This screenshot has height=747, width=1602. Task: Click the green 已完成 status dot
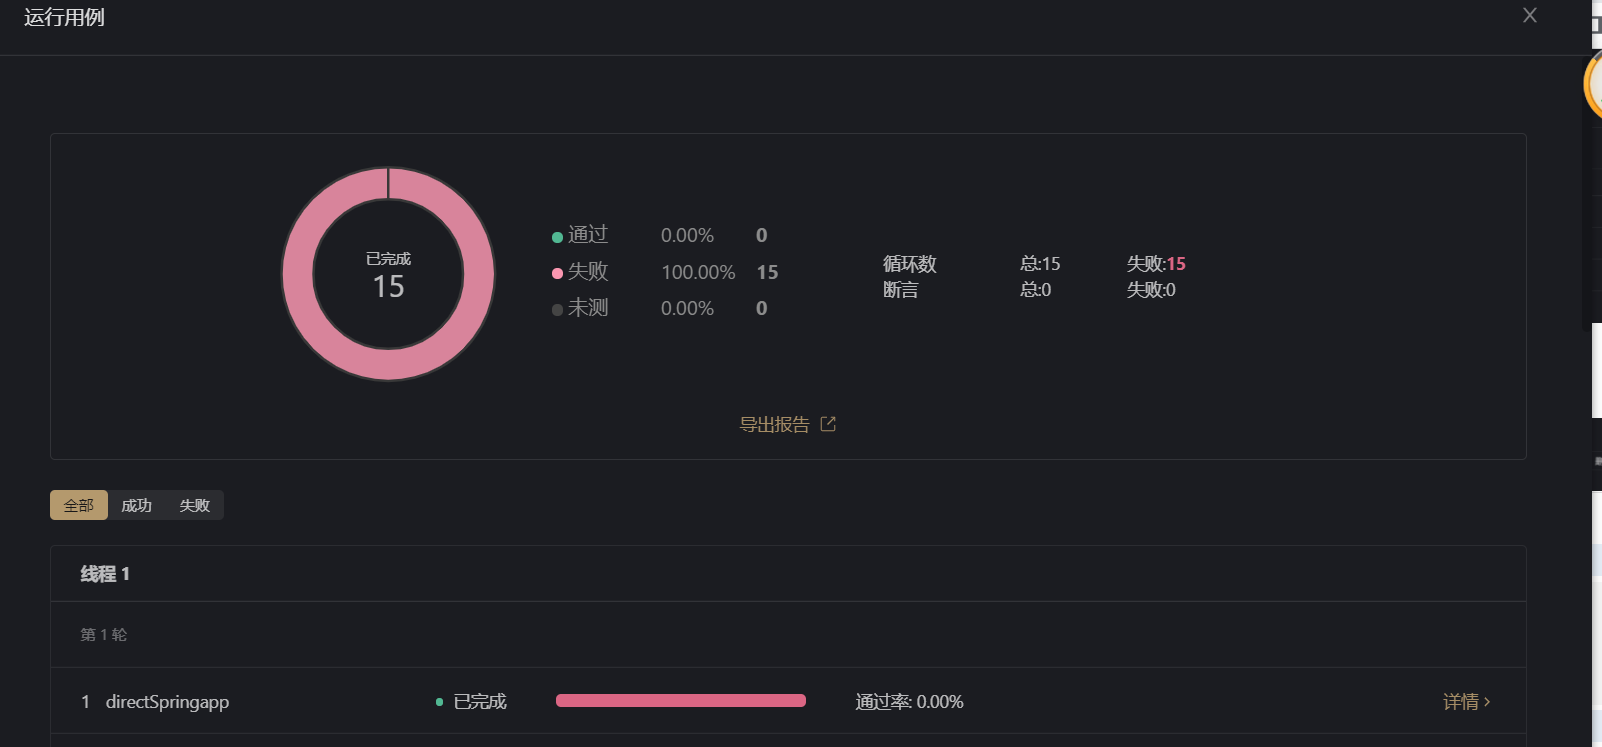439,702
